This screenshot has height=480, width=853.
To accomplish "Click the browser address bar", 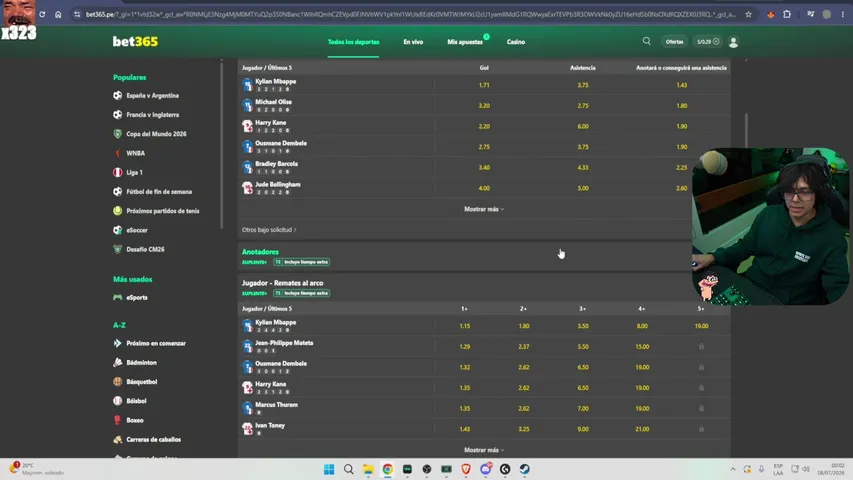I will click(411, 15).
